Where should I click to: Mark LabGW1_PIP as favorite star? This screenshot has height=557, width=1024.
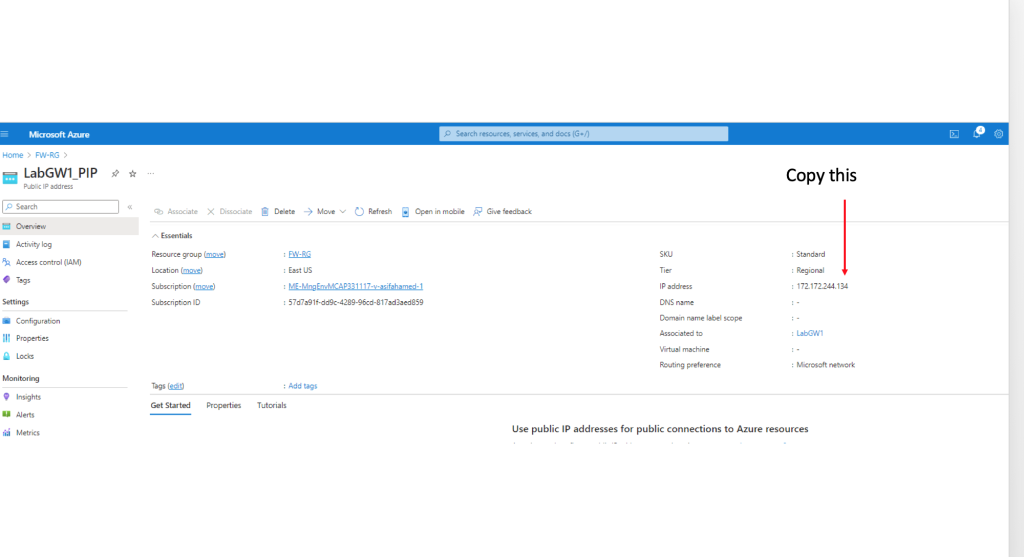[132, 173]
